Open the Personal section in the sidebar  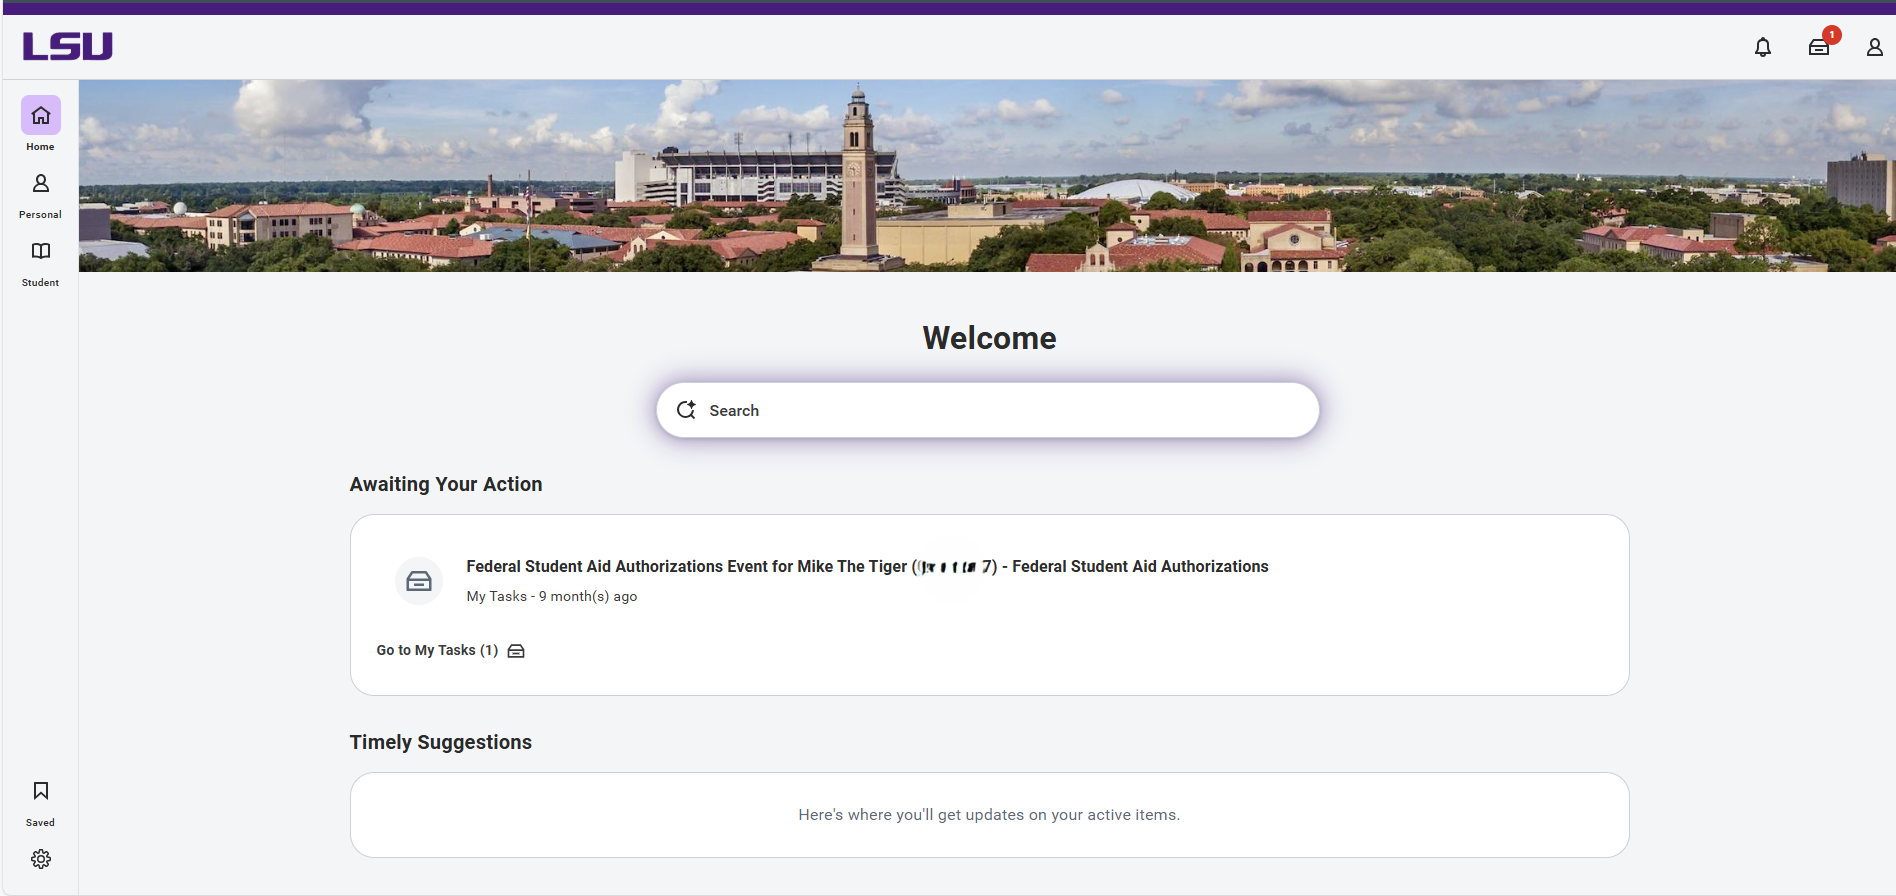click(x=41, y=185)
